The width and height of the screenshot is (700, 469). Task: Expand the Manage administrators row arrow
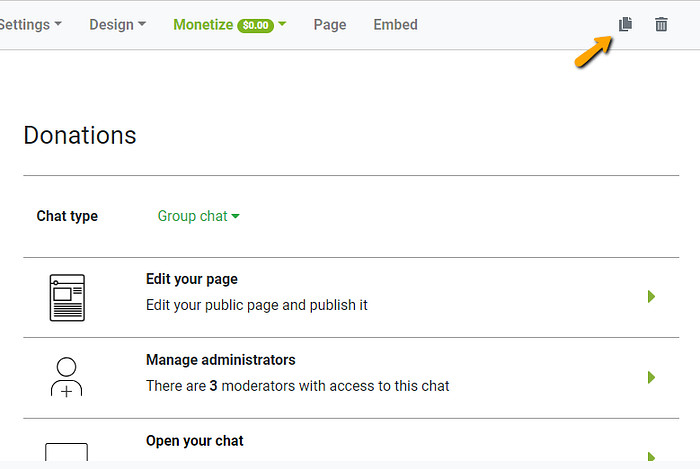[651, 377]
